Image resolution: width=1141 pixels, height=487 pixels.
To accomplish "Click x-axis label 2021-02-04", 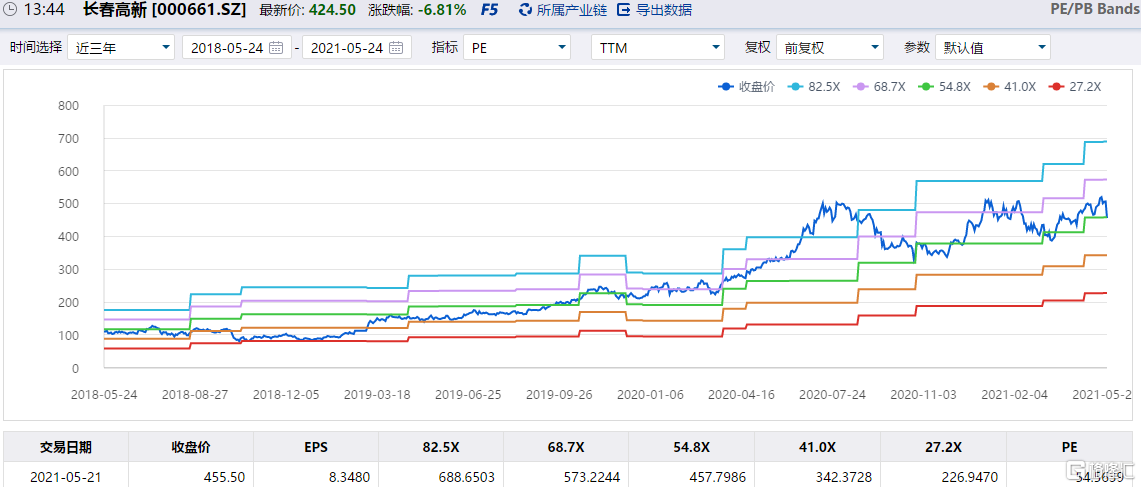I will (1014, 394).
